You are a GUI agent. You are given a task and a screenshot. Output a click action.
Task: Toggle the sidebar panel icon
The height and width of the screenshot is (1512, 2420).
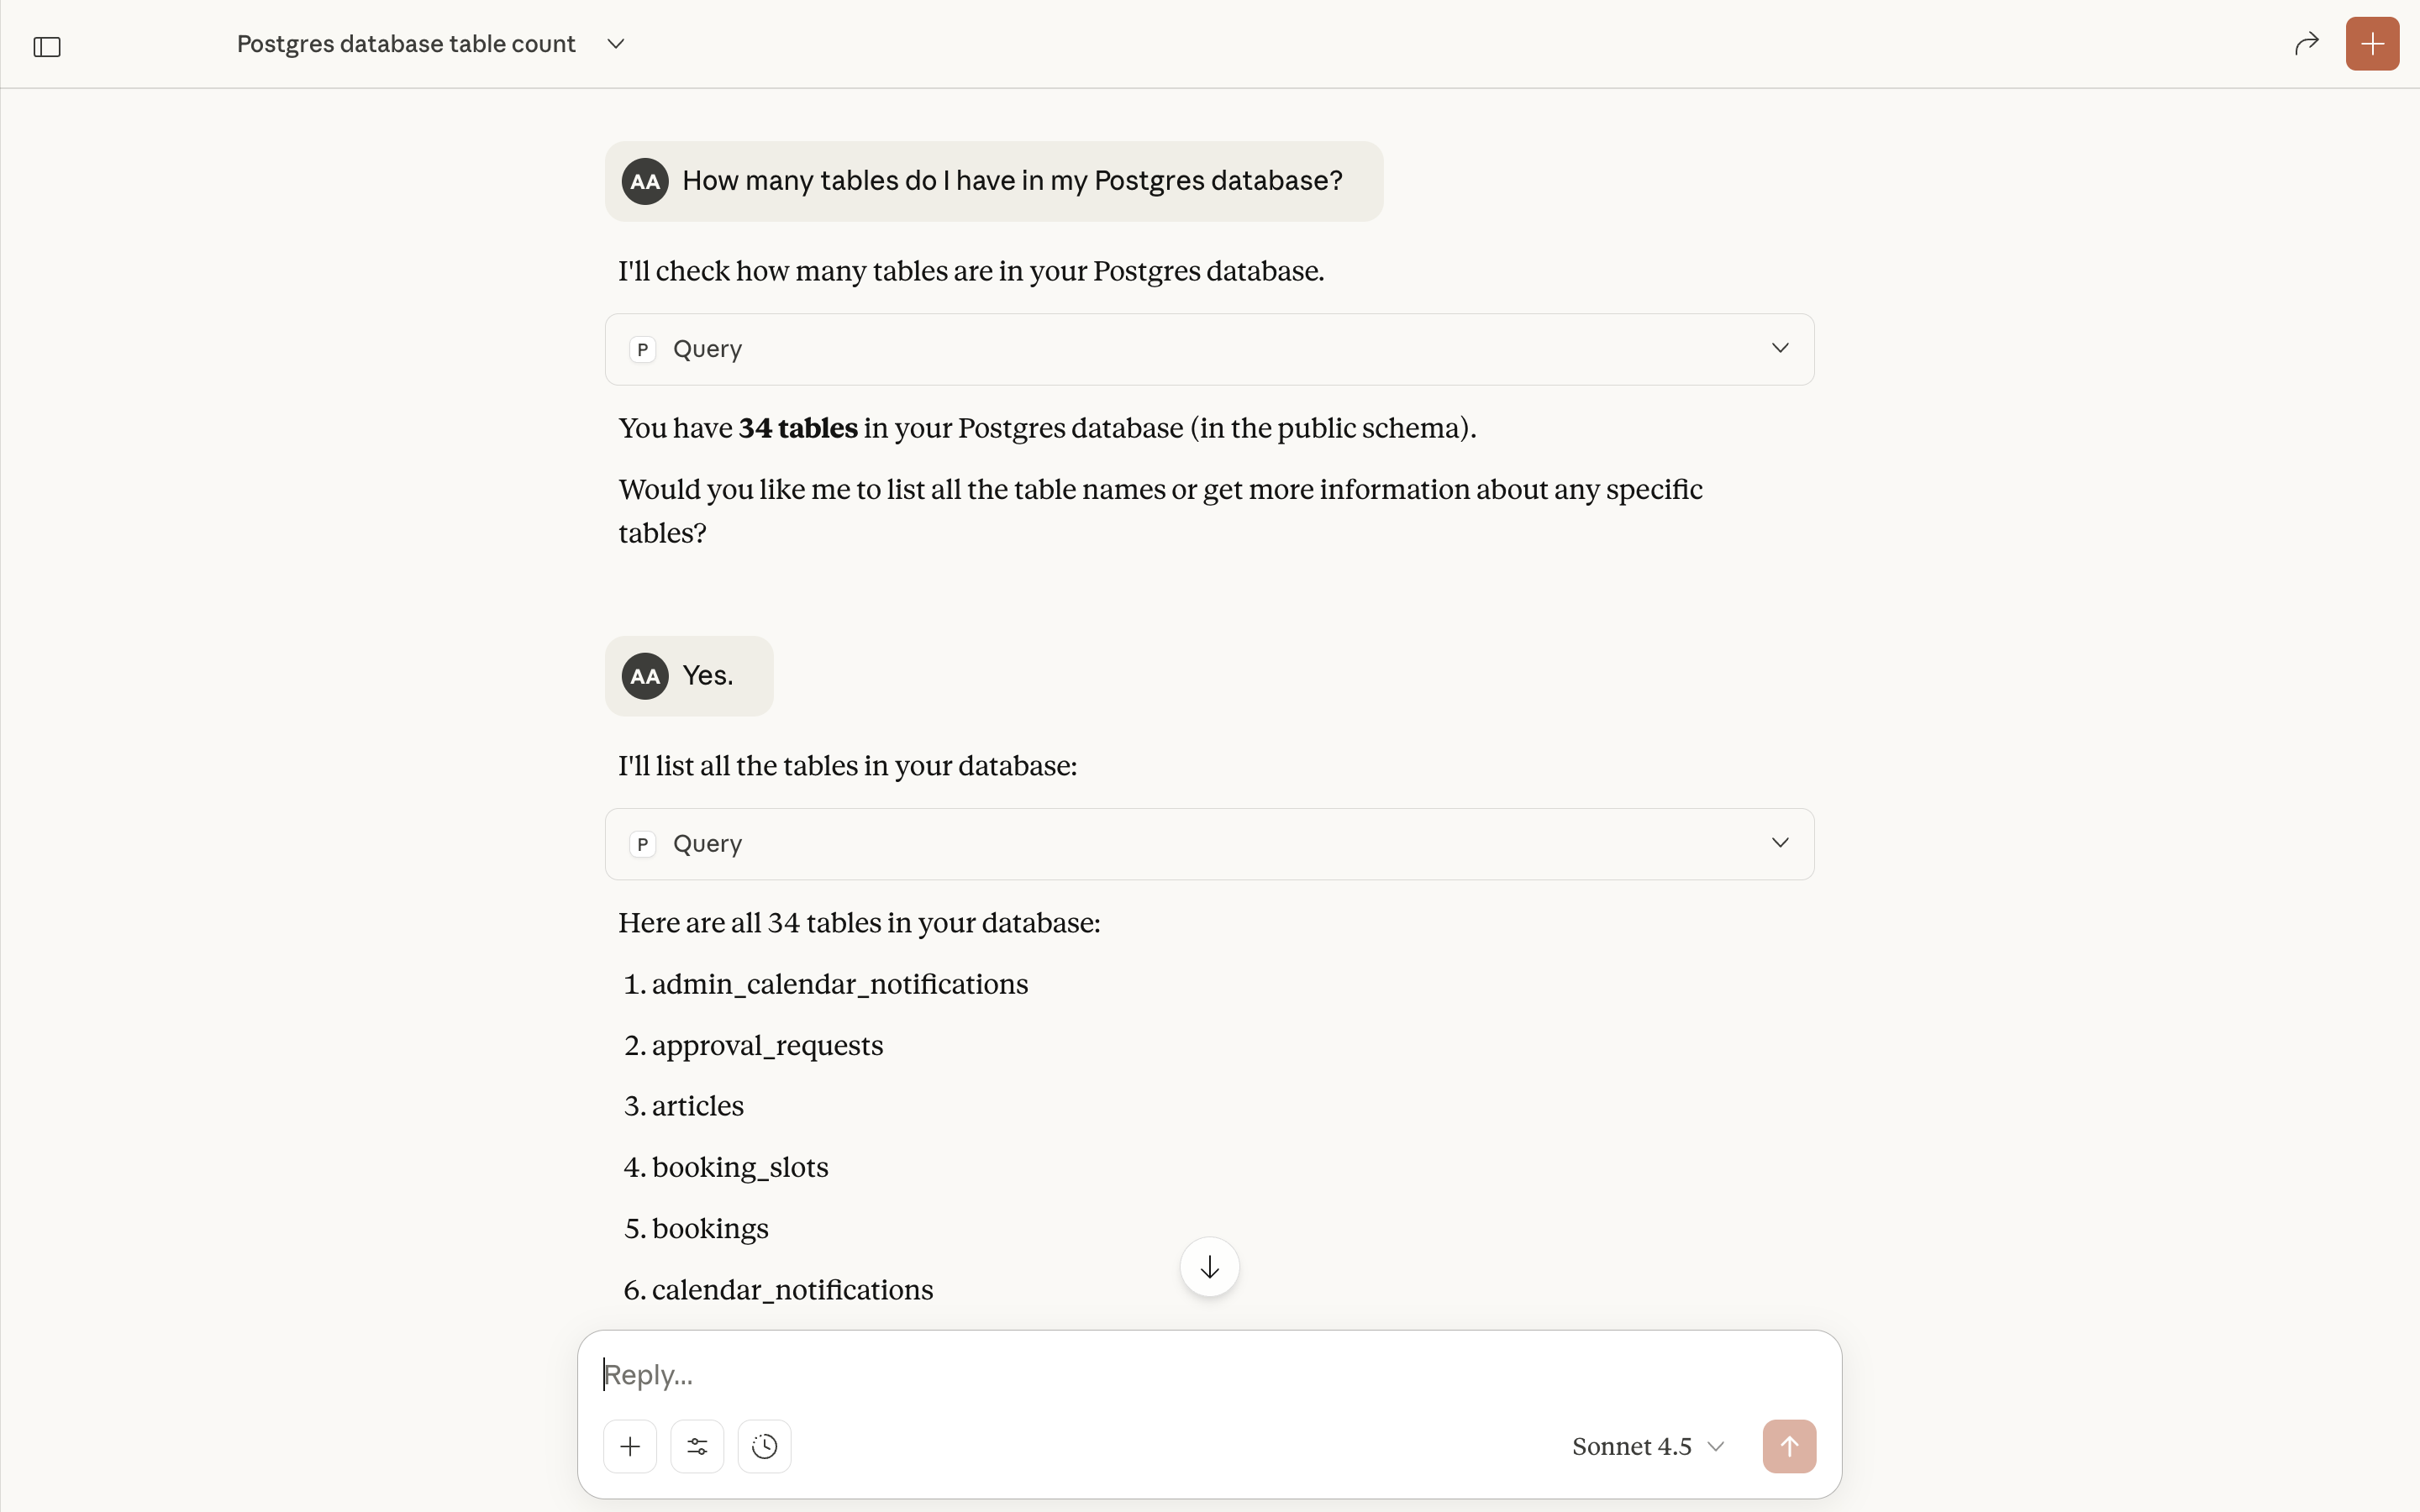tap(47, 47)
